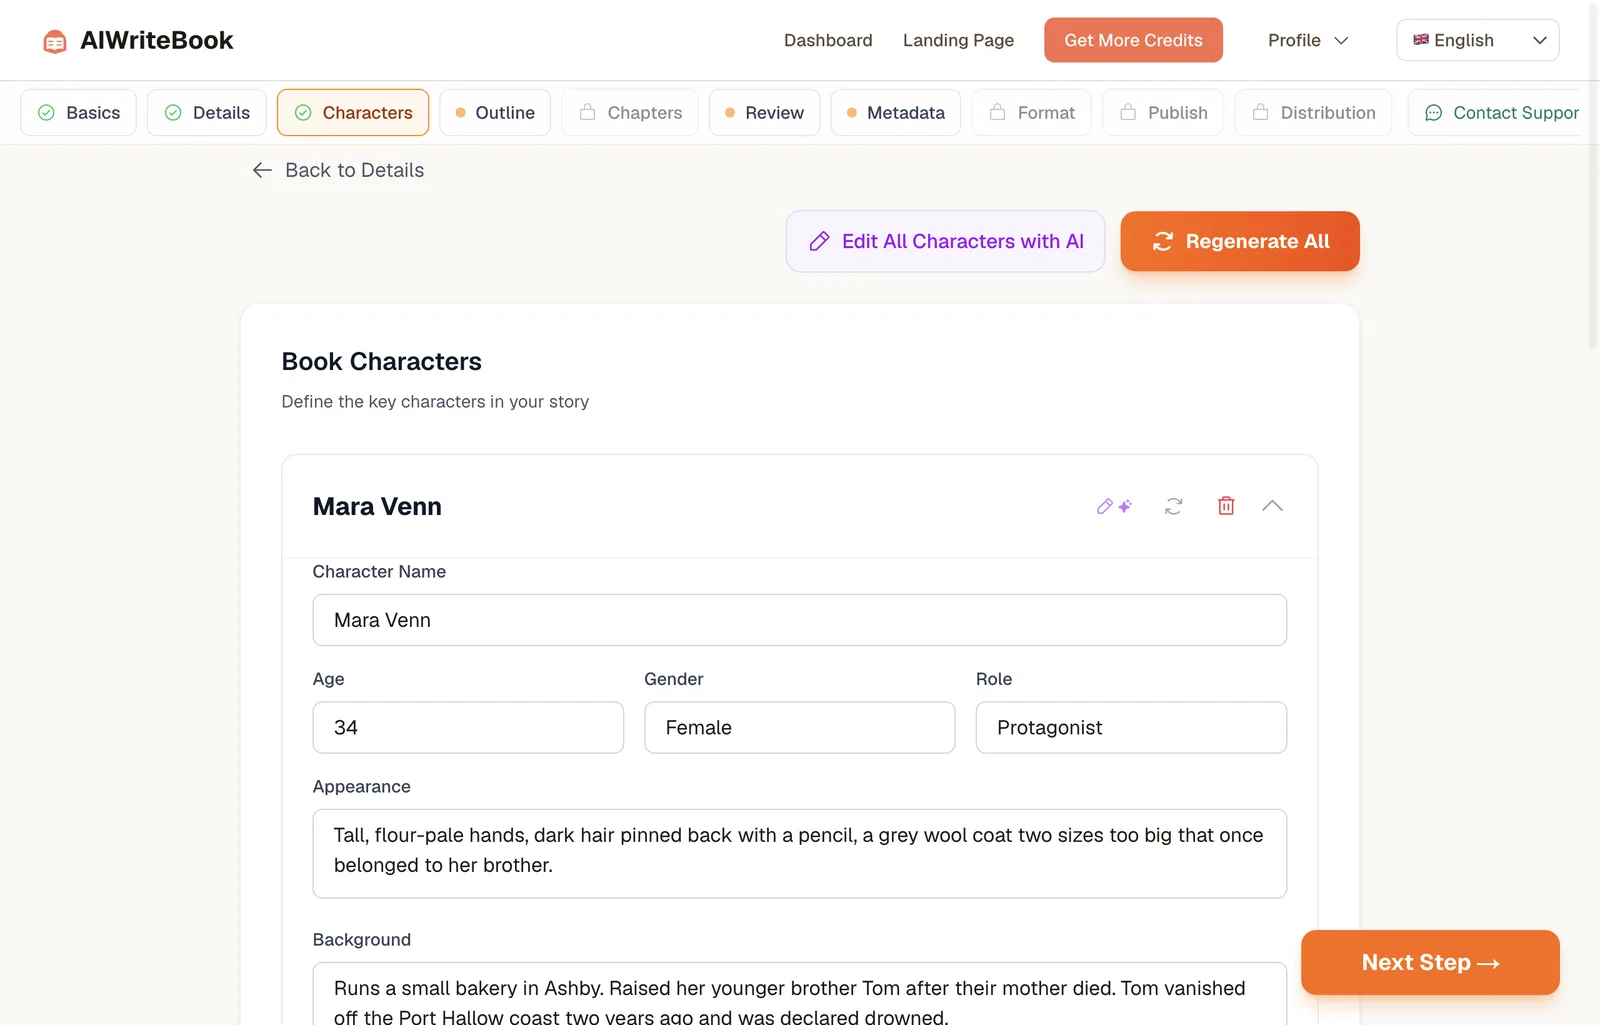The width and height of the screenshot is (1600, 1025).
Task: Click the lock icon on the Chapters tab
Action: (x=588, y=112)
